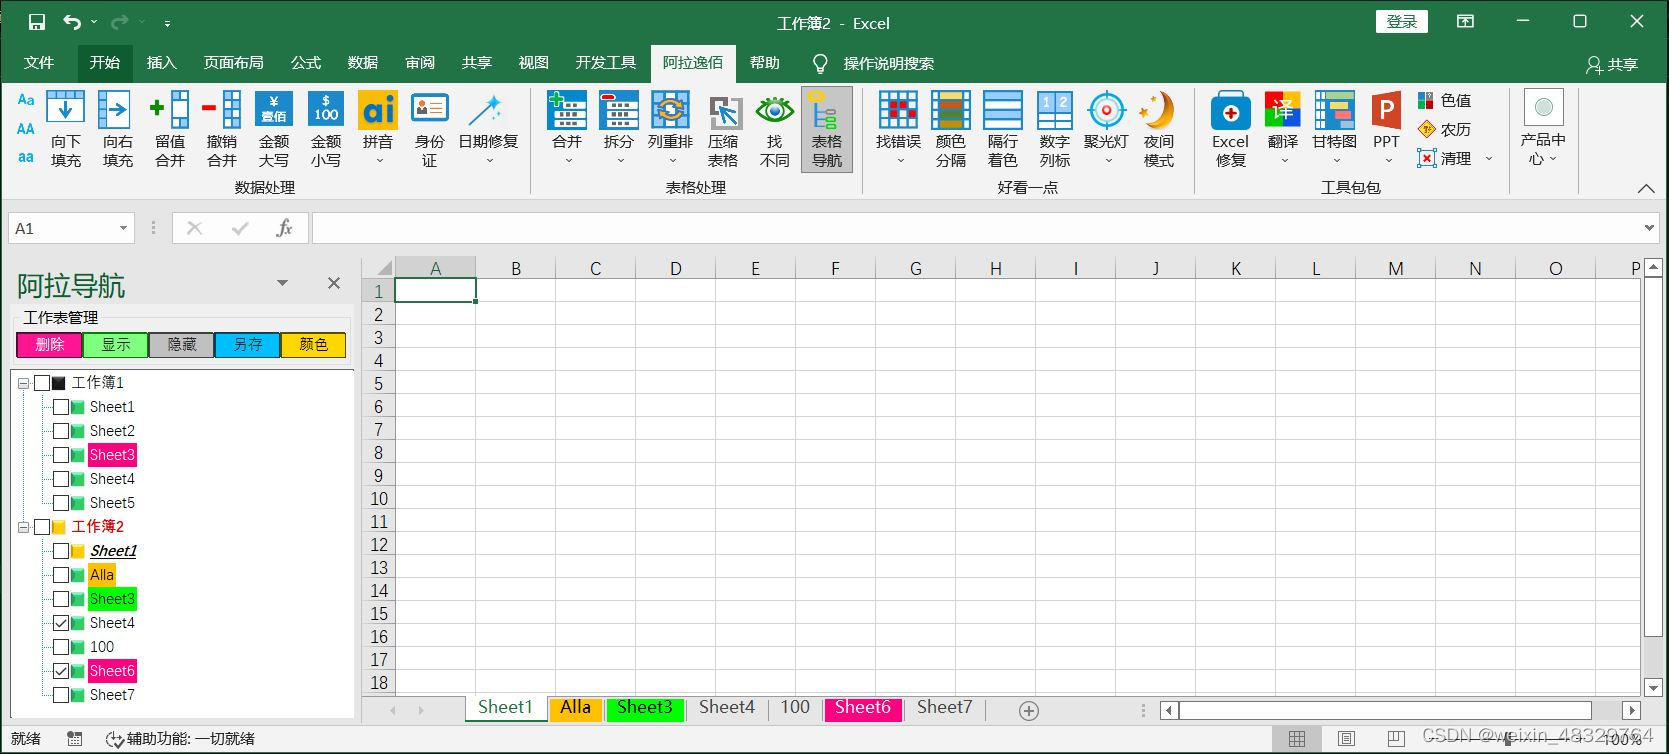The width and height of the screenshot is (1669, 754).
Task: Check the Sheet3 checkbox under 工作簿1
Action: coord(61,455)
